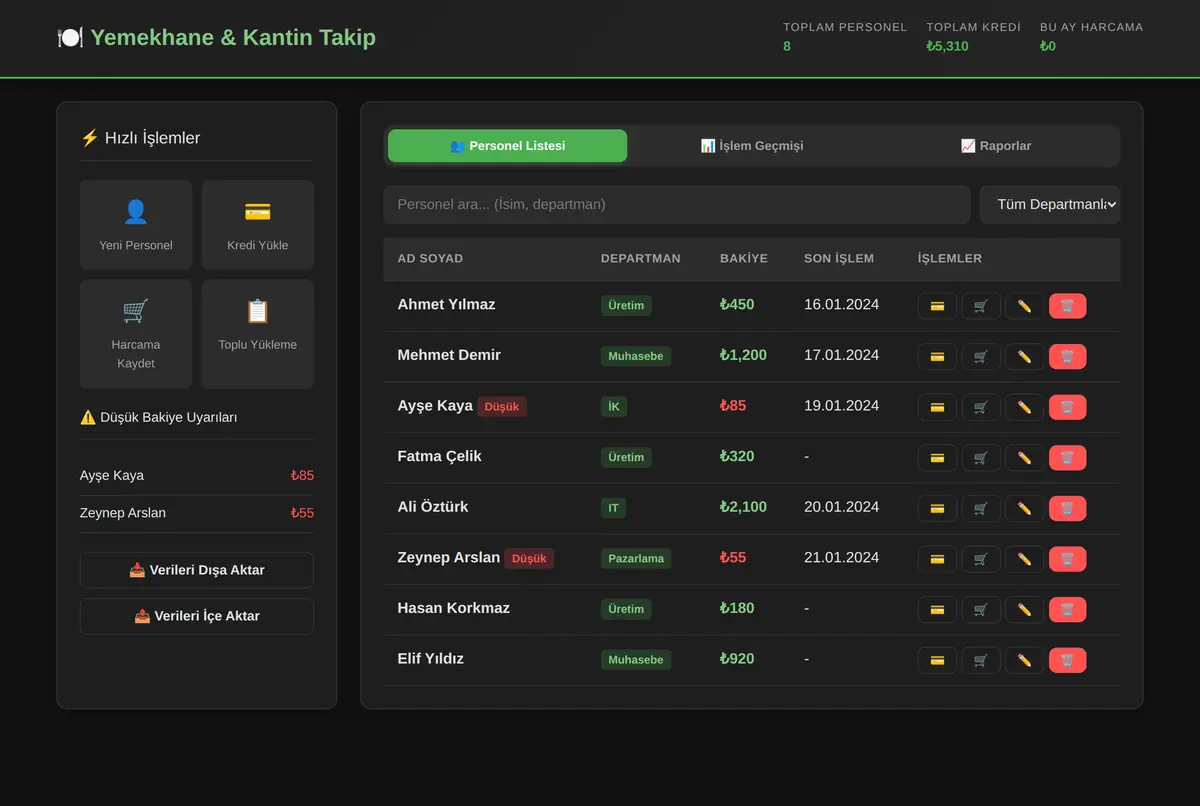
Task: Edit Elif Yıldız with the pencil icon
Action: (1024, 660)
